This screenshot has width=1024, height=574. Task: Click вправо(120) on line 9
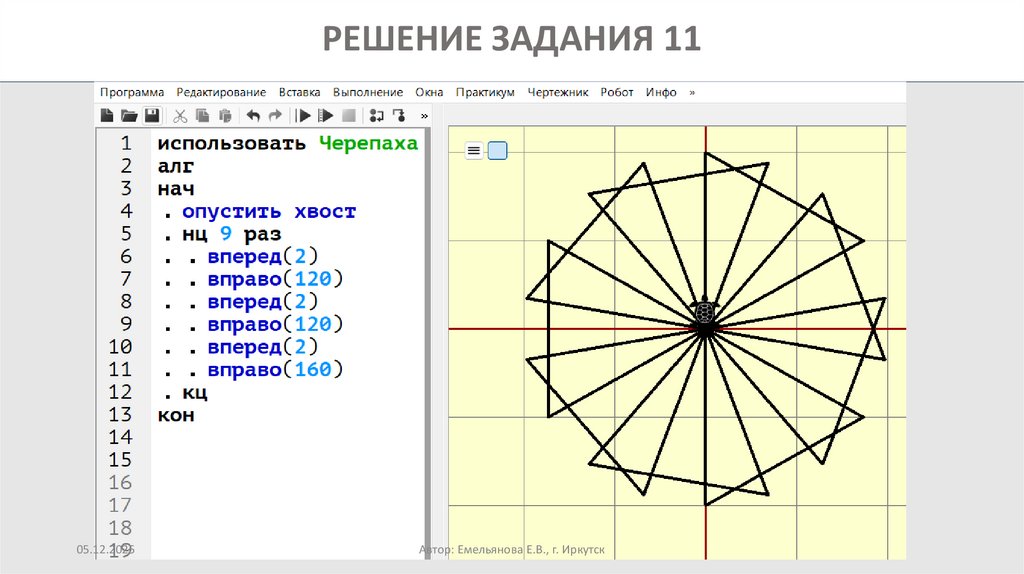click(x=275, y=325)
